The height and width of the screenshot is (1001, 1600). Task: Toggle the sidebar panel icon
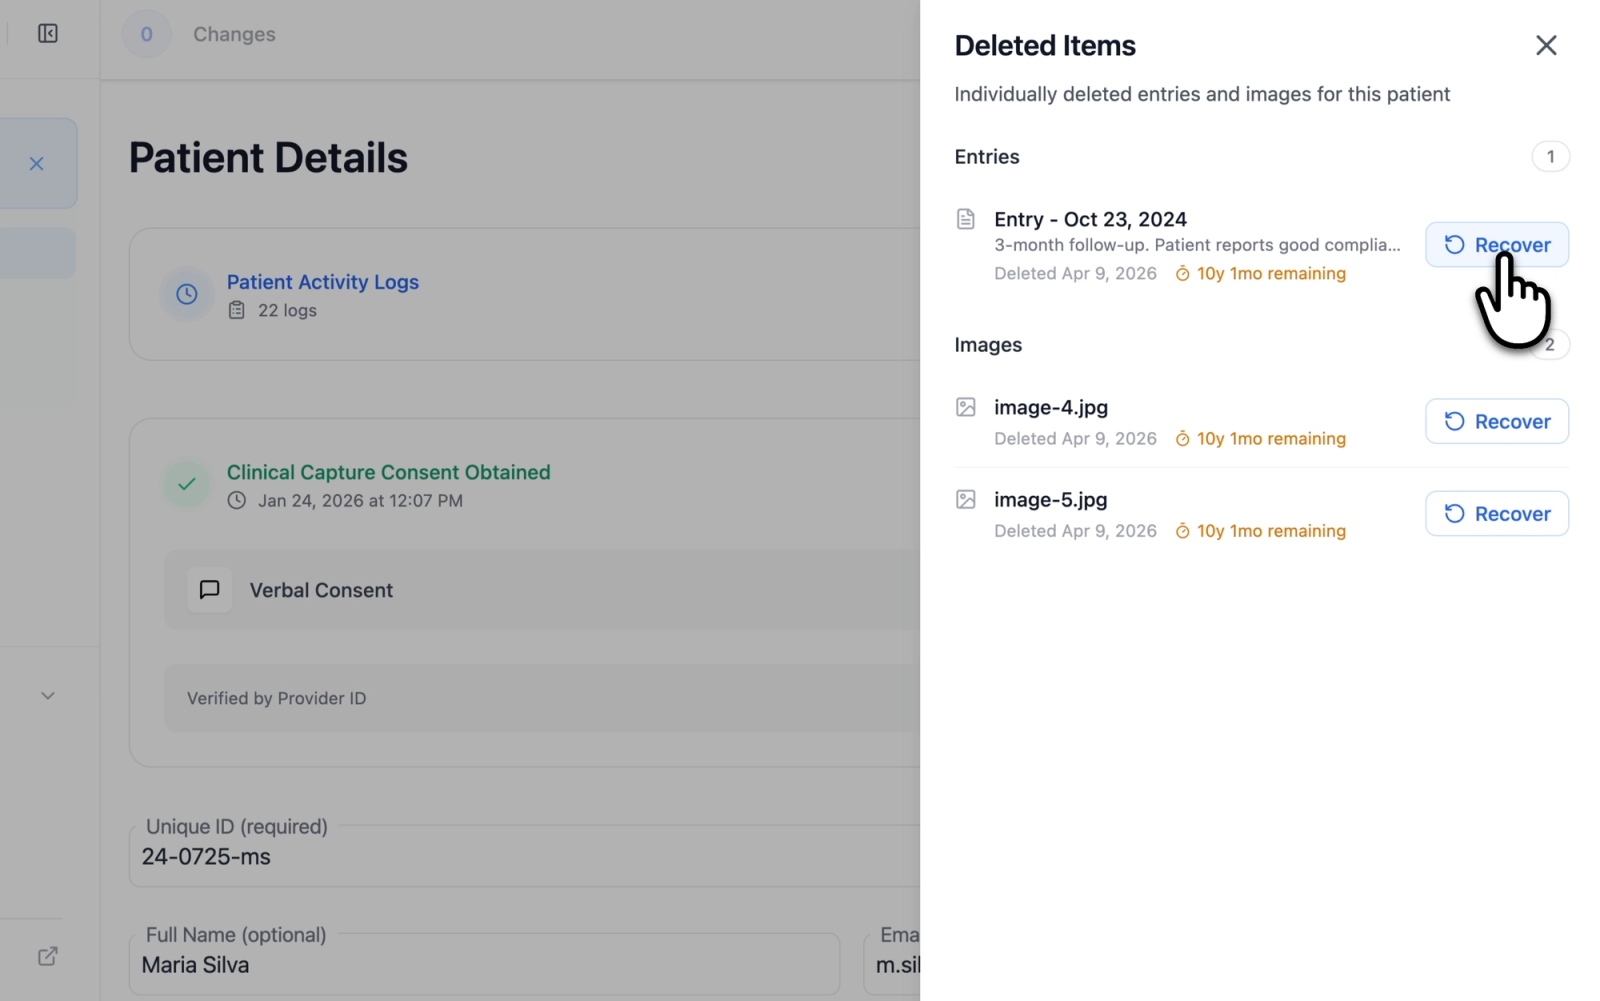click(x=48, y=34)
